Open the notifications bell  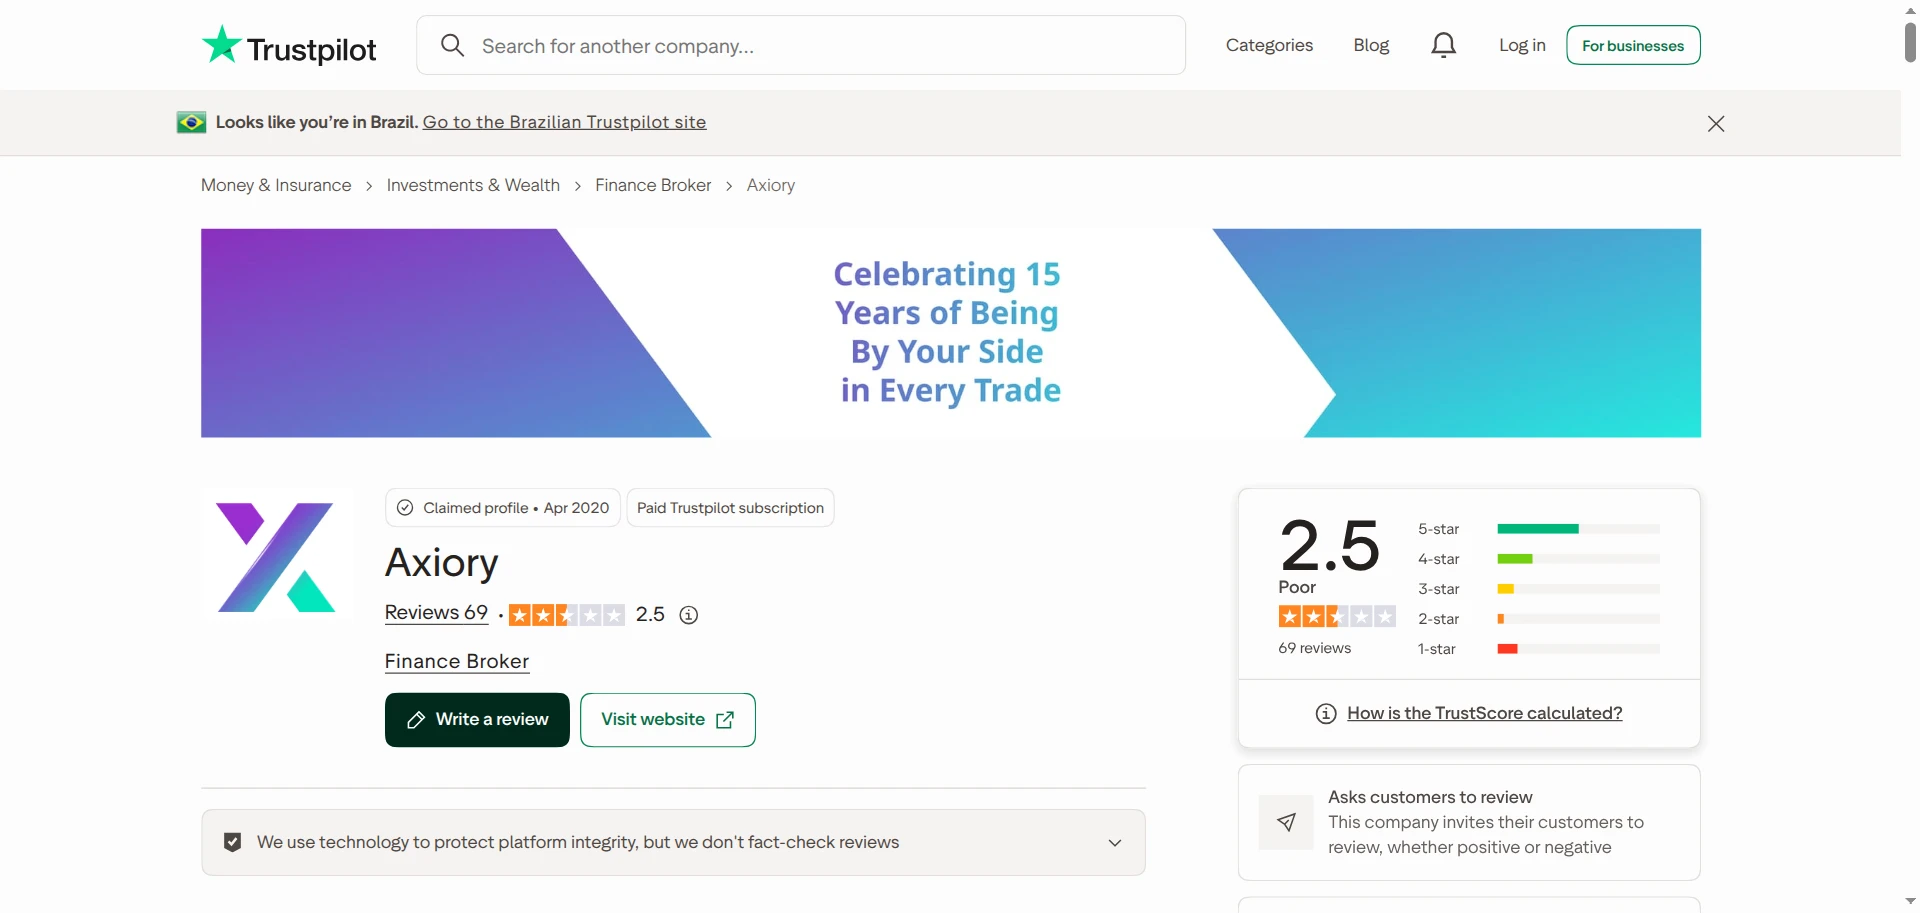[1443, 45]
